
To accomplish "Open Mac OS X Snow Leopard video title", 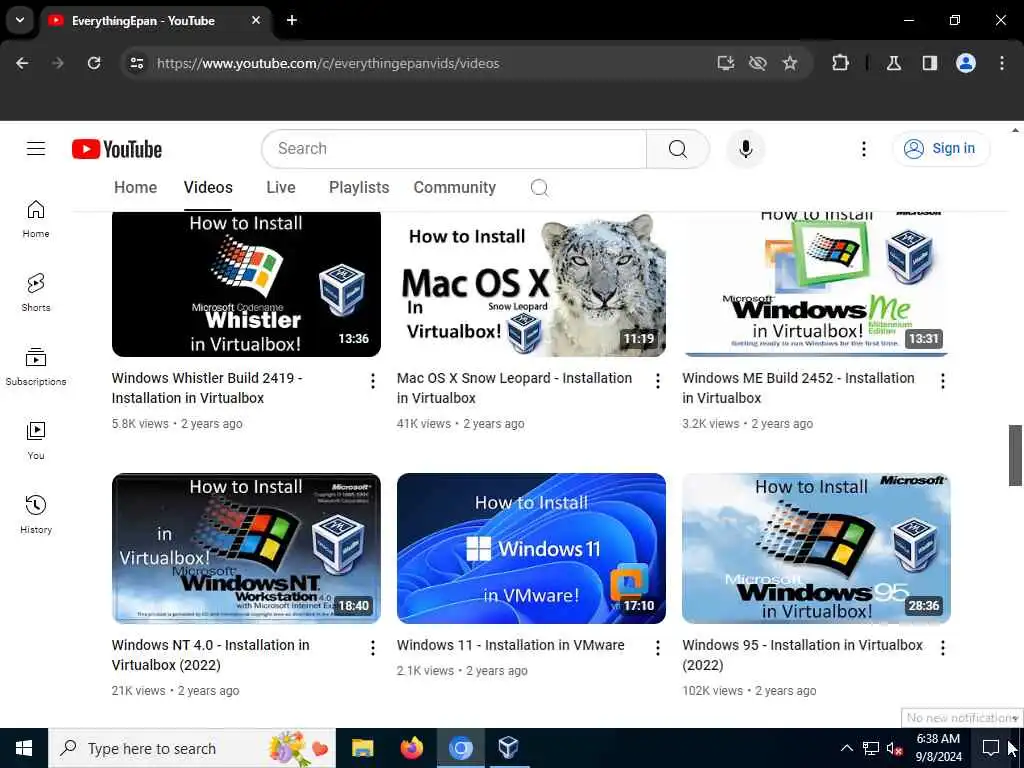I will click(x=514, y=388).
